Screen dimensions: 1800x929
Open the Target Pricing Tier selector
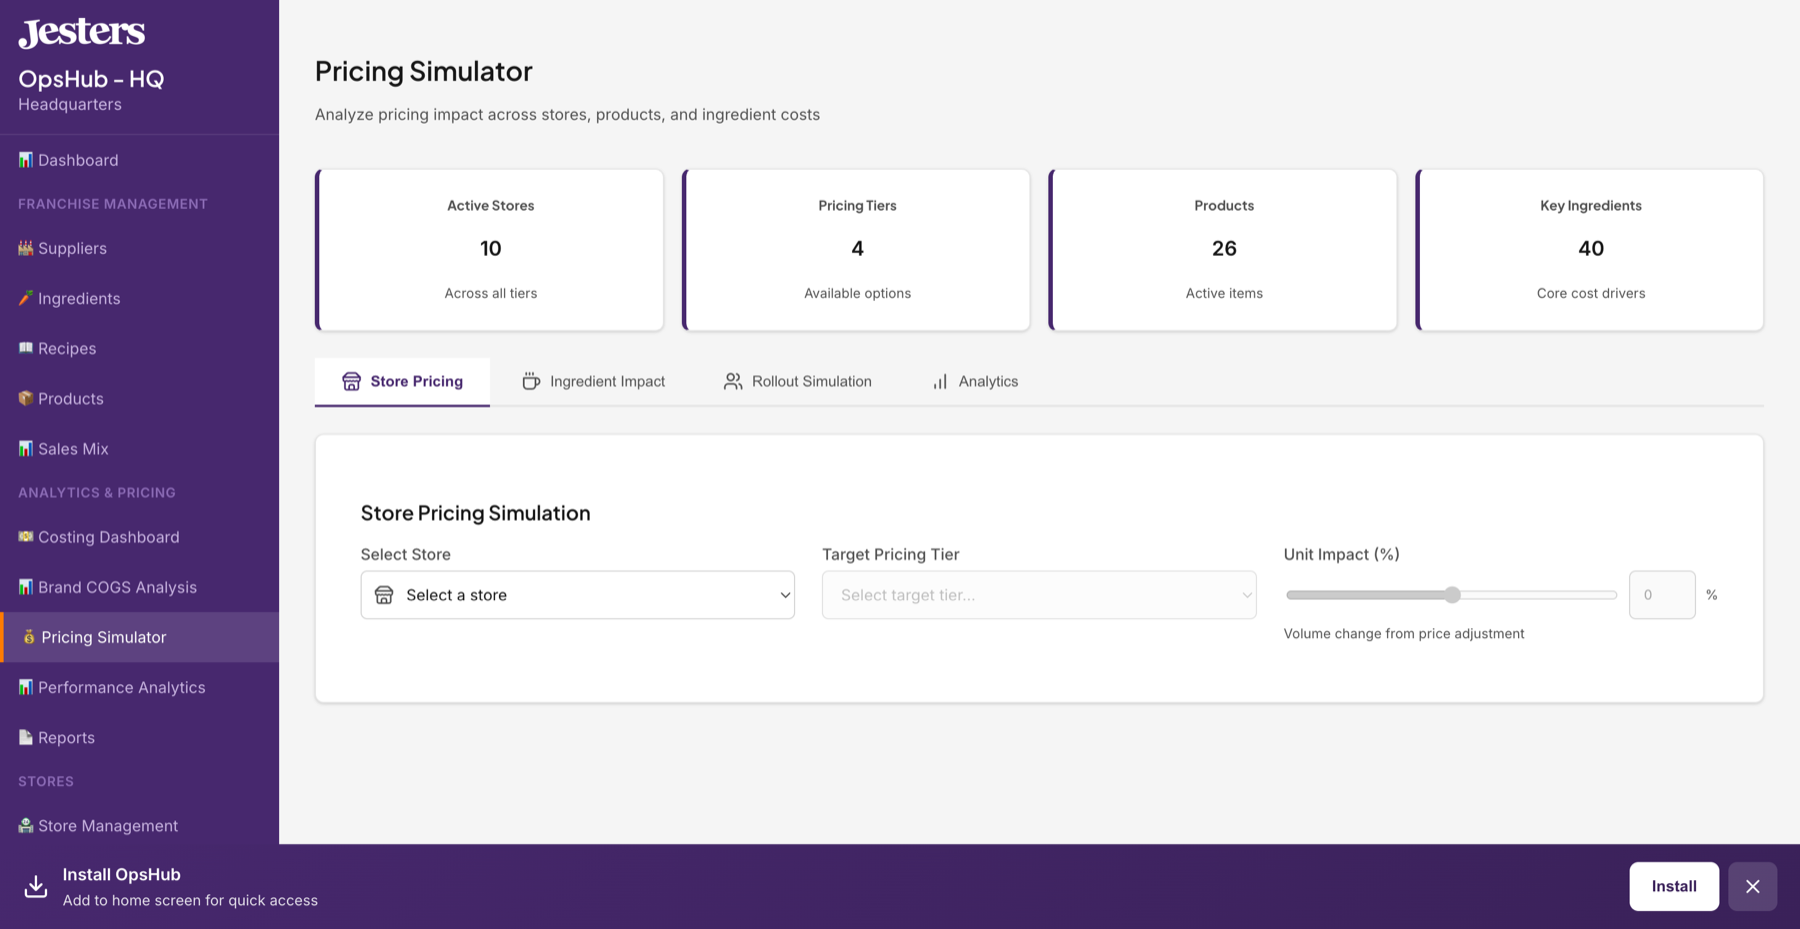coord(1037,594)
